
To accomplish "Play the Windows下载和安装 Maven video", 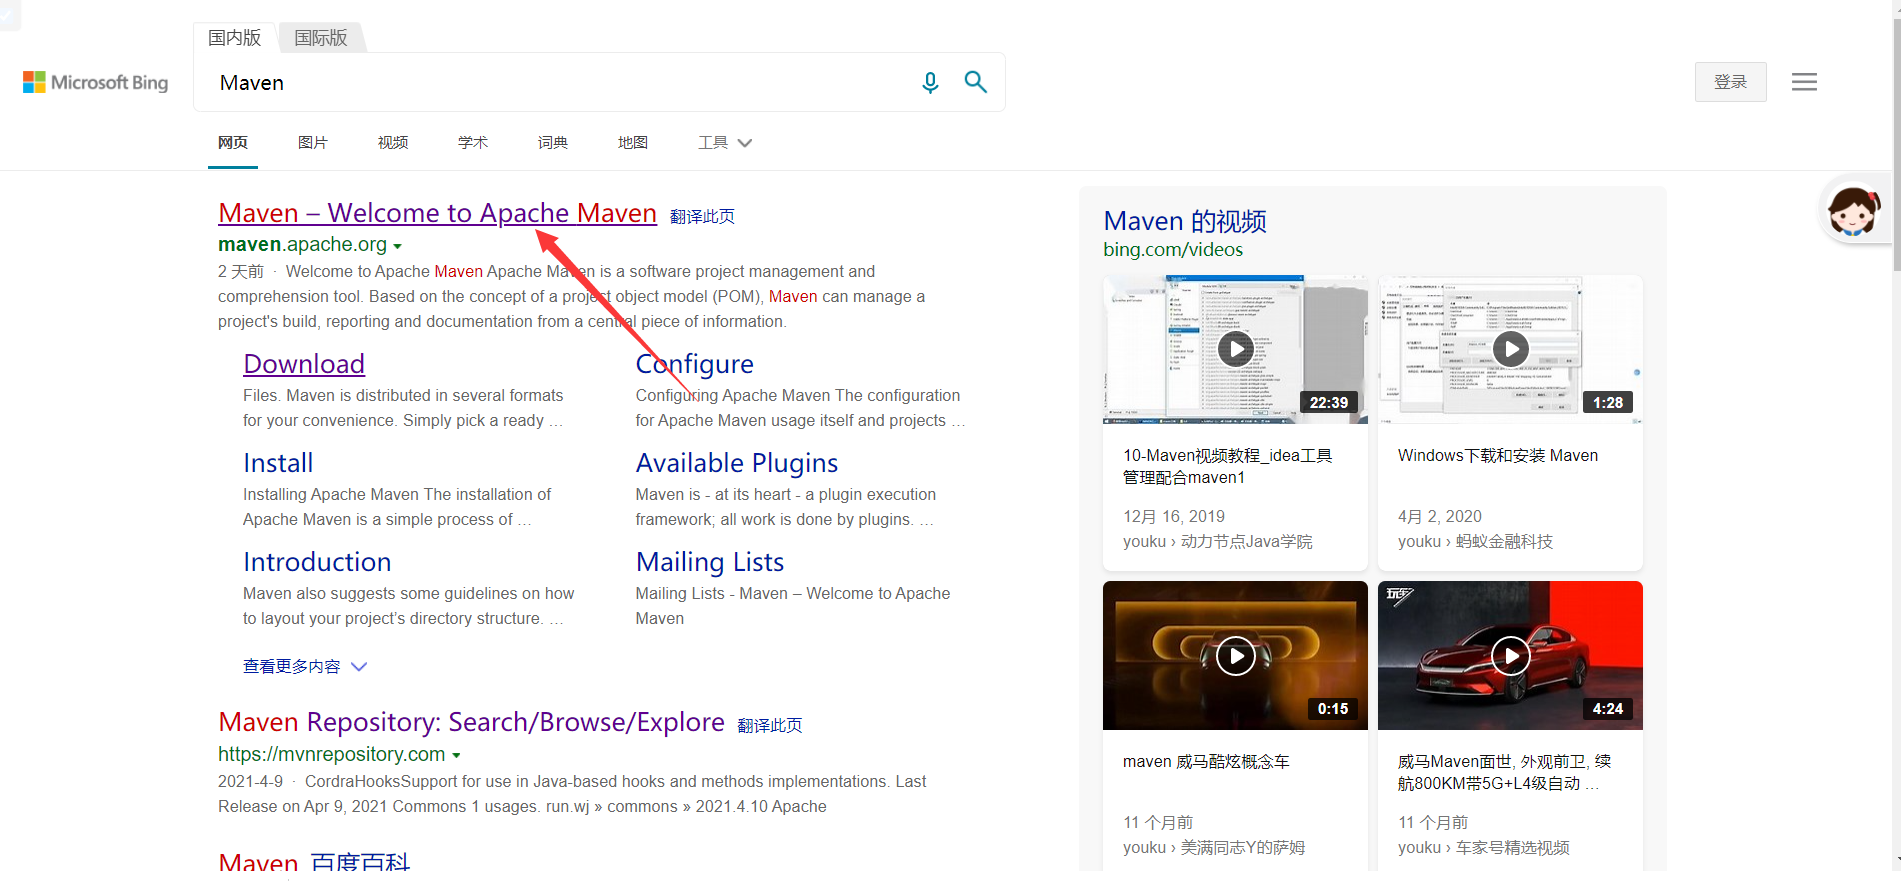I will point(1510,349).
